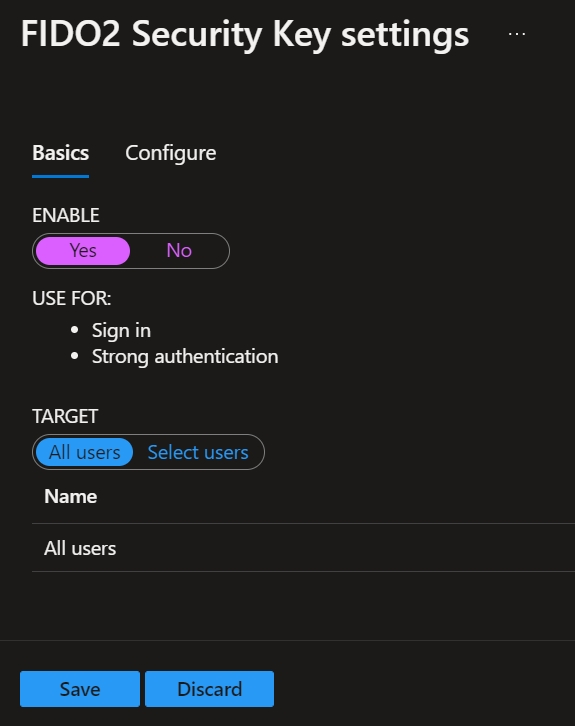Save the FIDO2 settings
The image size is (575, 726).
click(80, 689)
